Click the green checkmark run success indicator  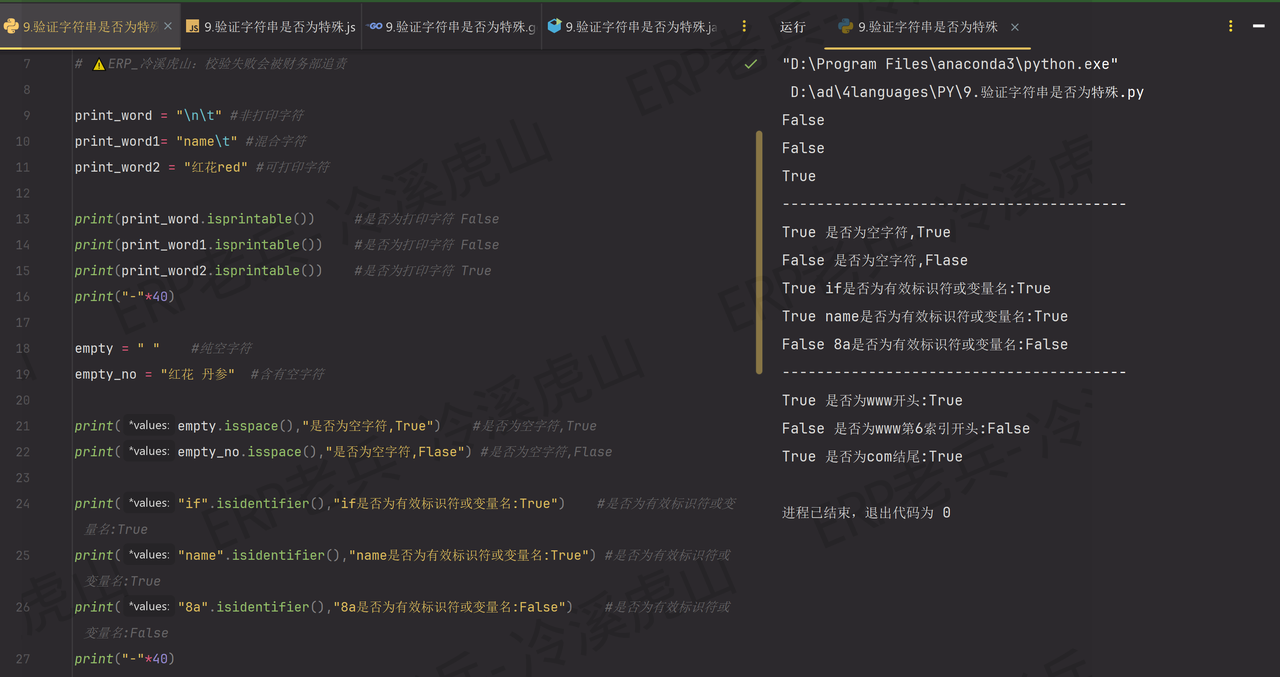coord(749,62)
